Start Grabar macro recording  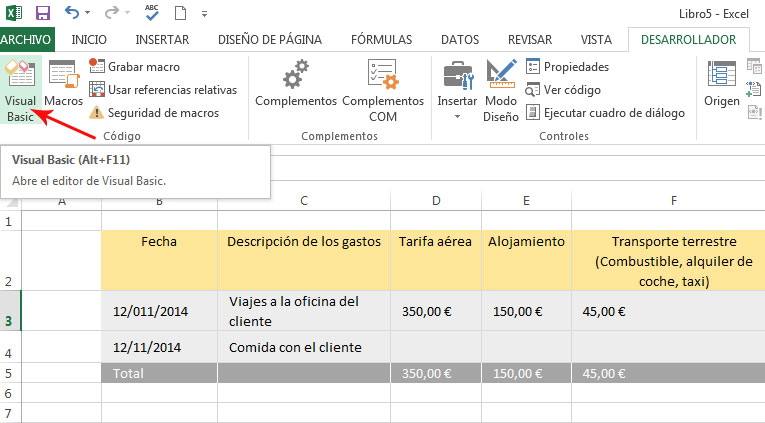pyautogui.click(x=135, y=66)
